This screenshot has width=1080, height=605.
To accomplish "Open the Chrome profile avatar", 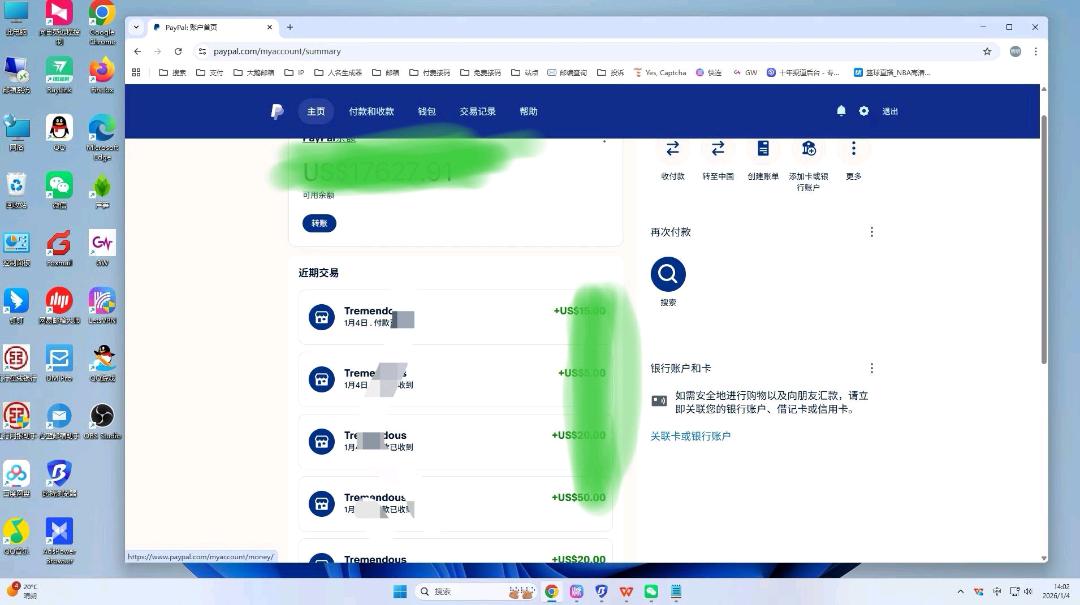I will pos(1015,51).
